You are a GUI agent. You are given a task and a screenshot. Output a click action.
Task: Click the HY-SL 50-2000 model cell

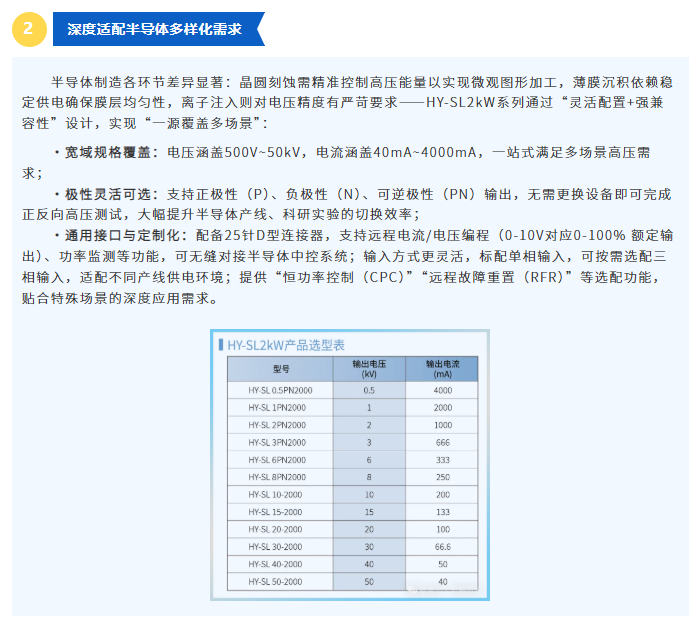[x=277, y=581]
